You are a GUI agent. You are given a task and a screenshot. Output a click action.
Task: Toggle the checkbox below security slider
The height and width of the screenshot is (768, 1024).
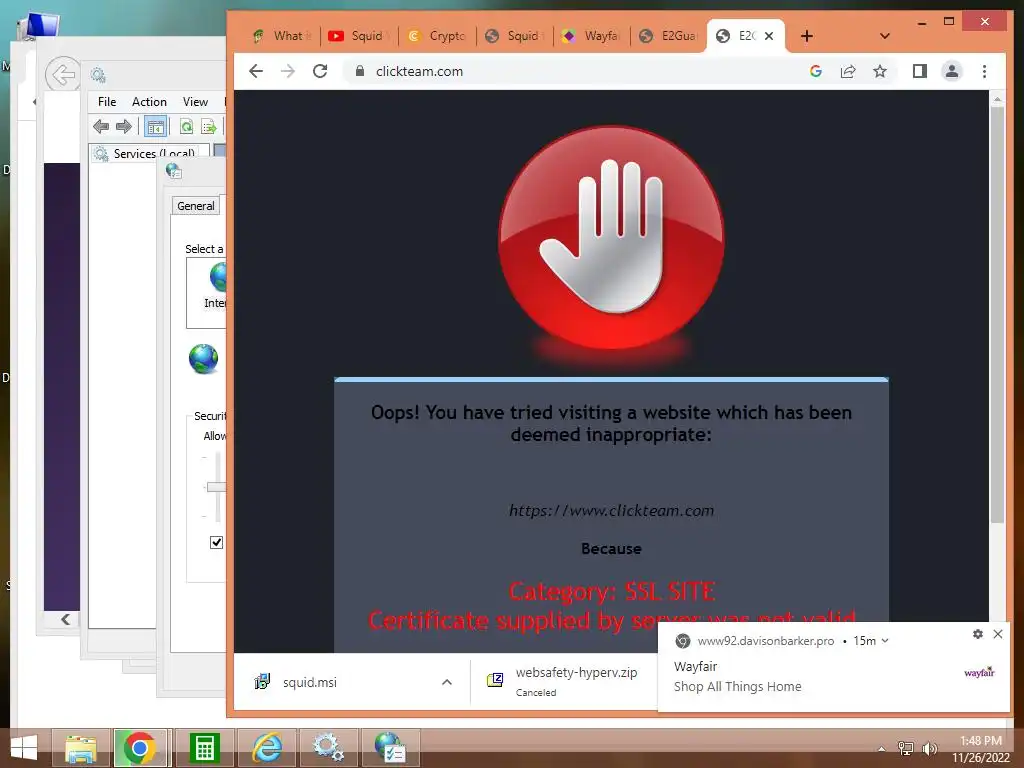point(216,543)
